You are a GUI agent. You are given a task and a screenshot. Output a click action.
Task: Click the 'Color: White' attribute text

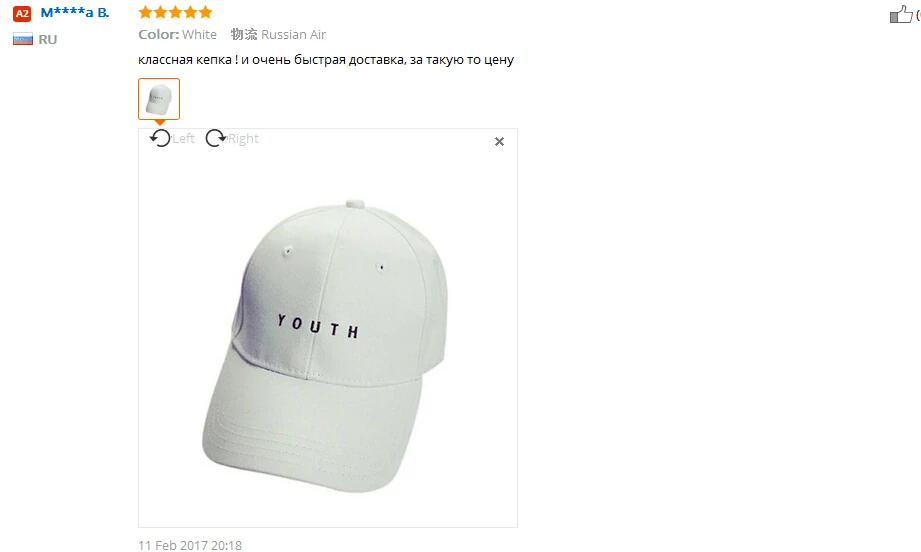click(x=177, y=35)
